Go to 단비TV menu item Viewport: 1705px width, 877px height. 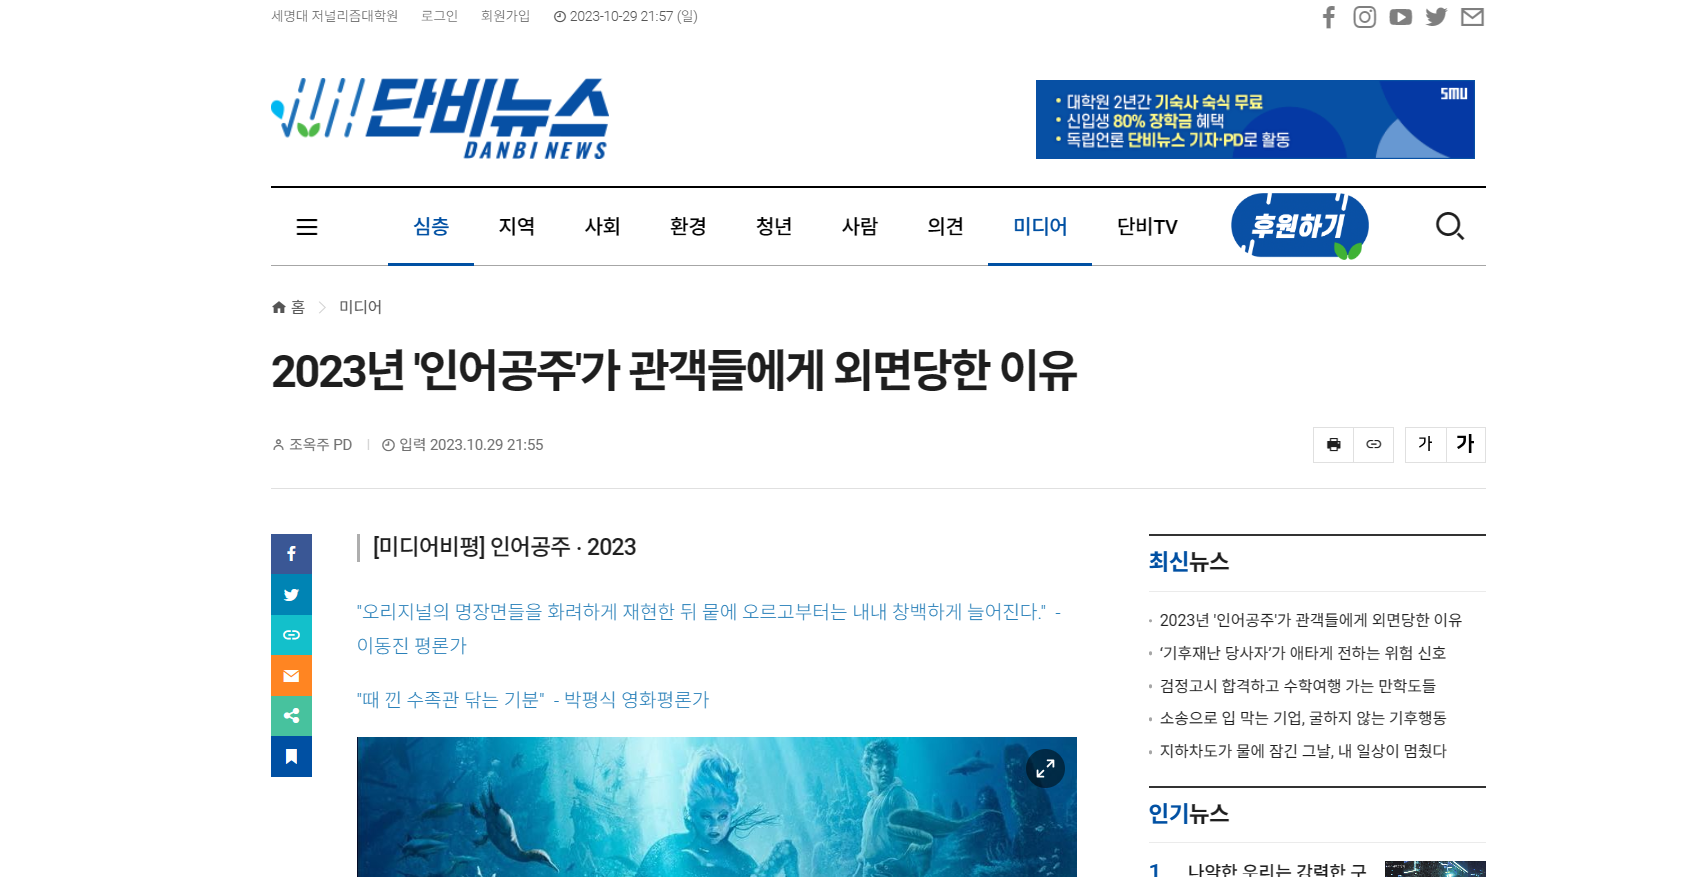1146,227
